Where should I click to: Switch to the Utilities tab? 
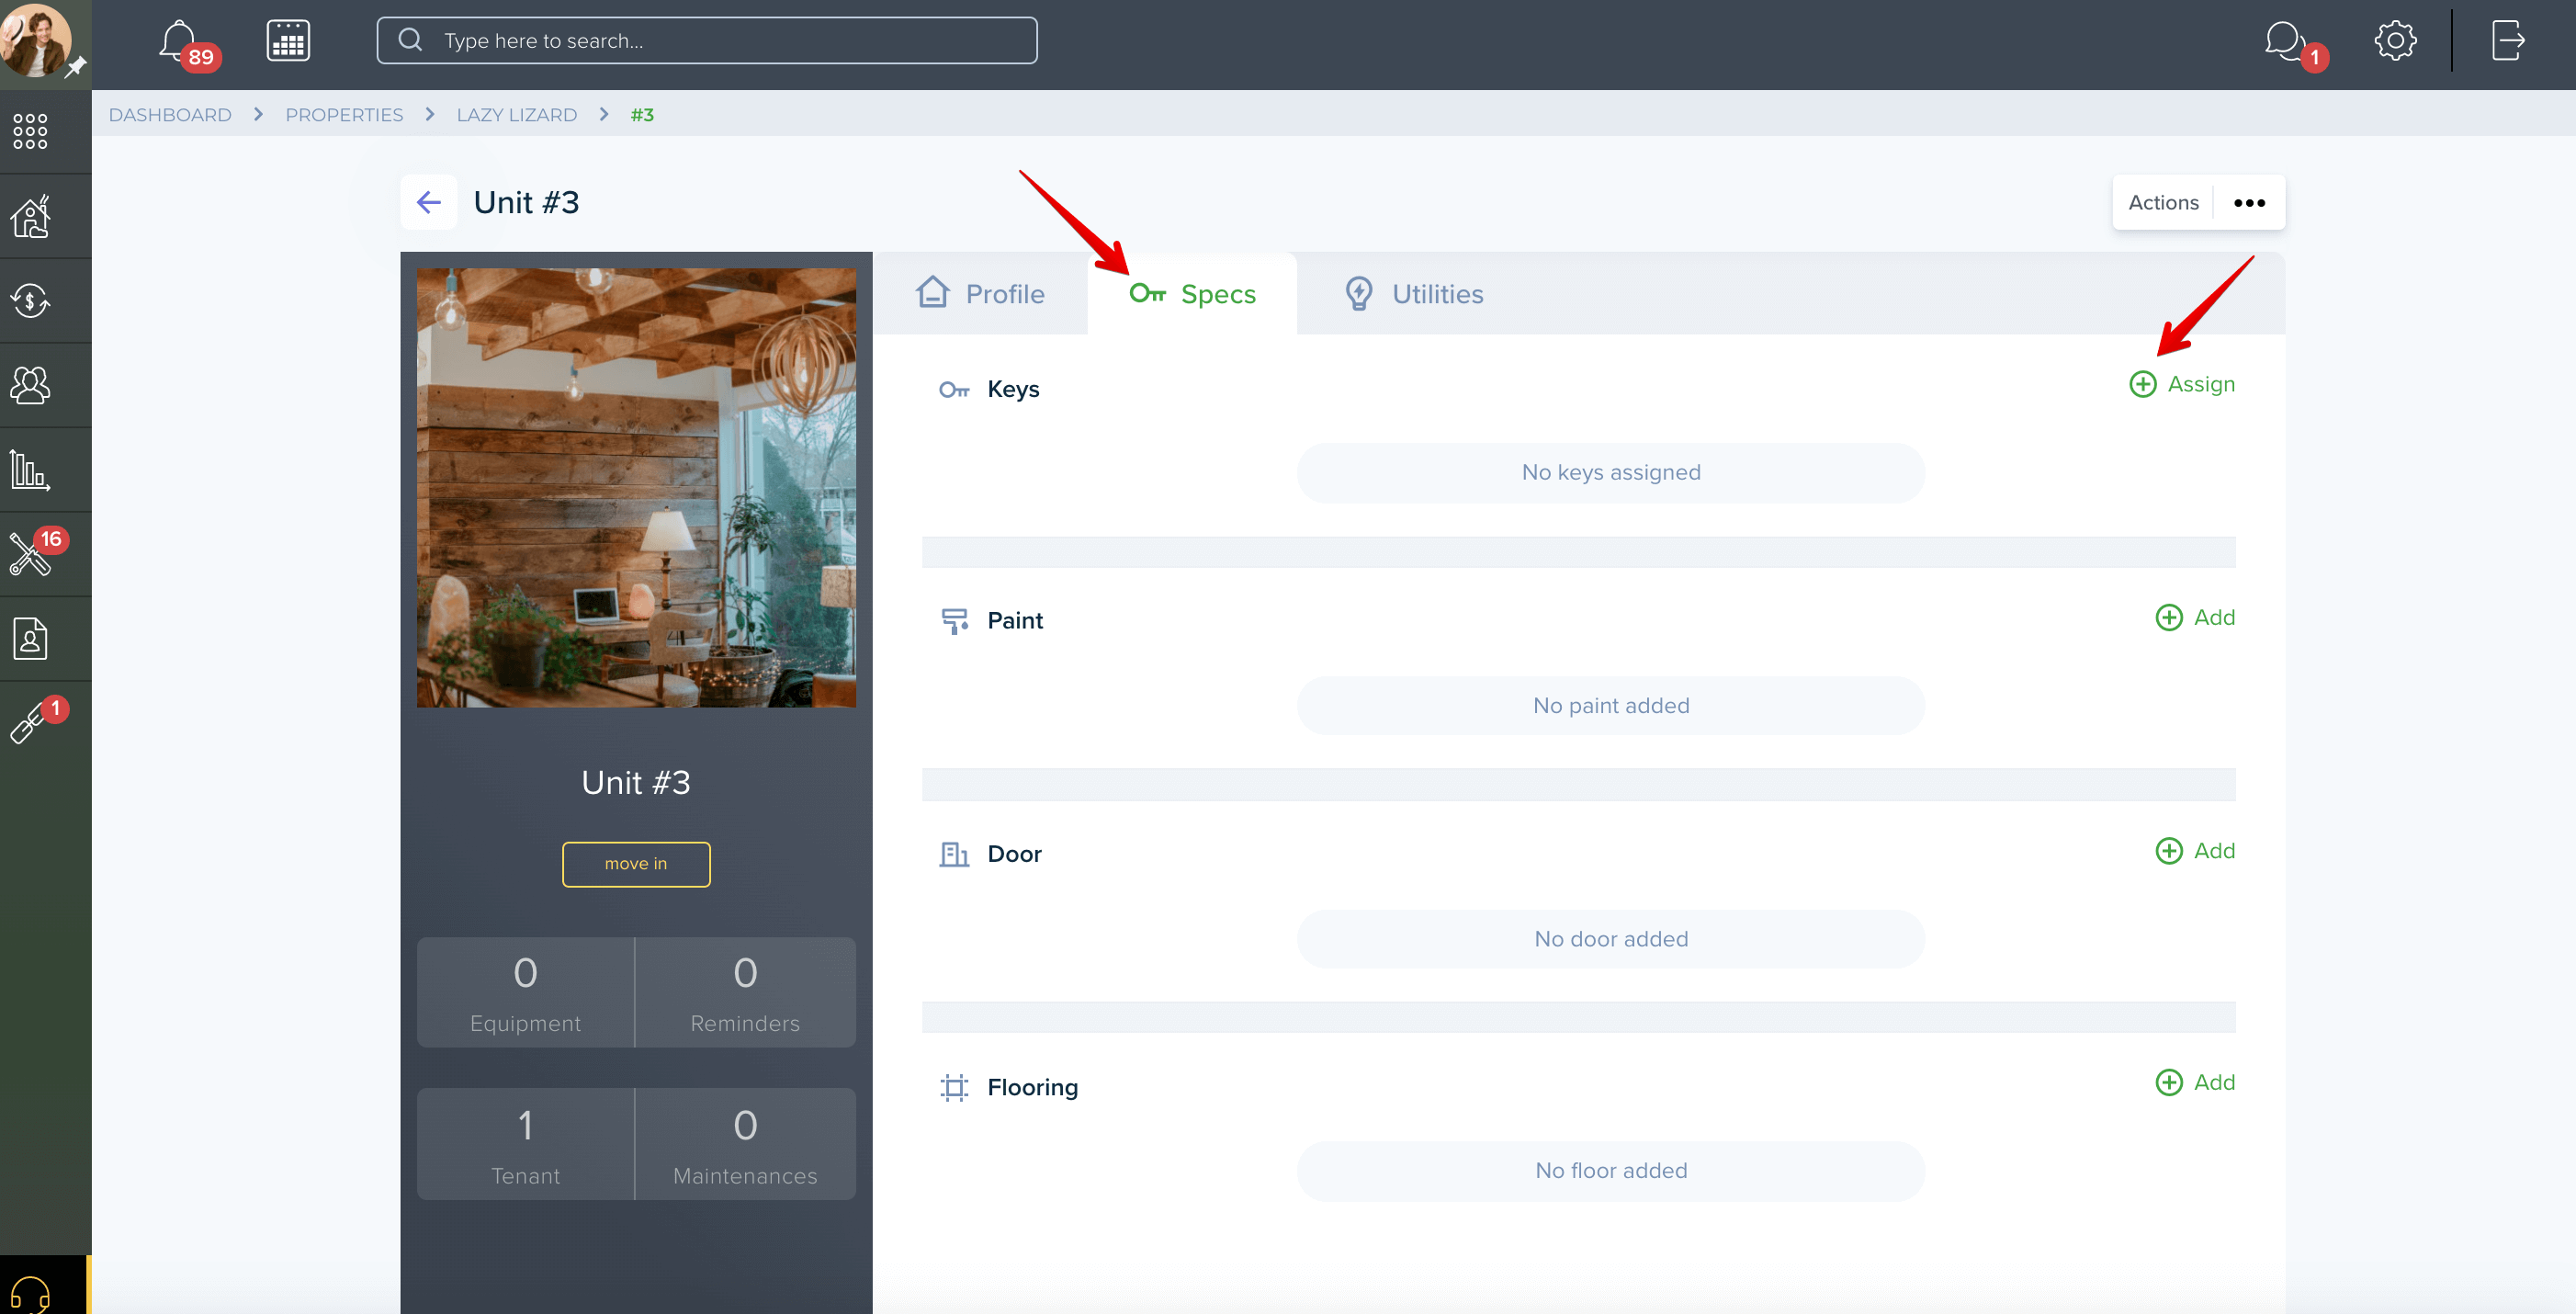click(x=1413, y=294)
